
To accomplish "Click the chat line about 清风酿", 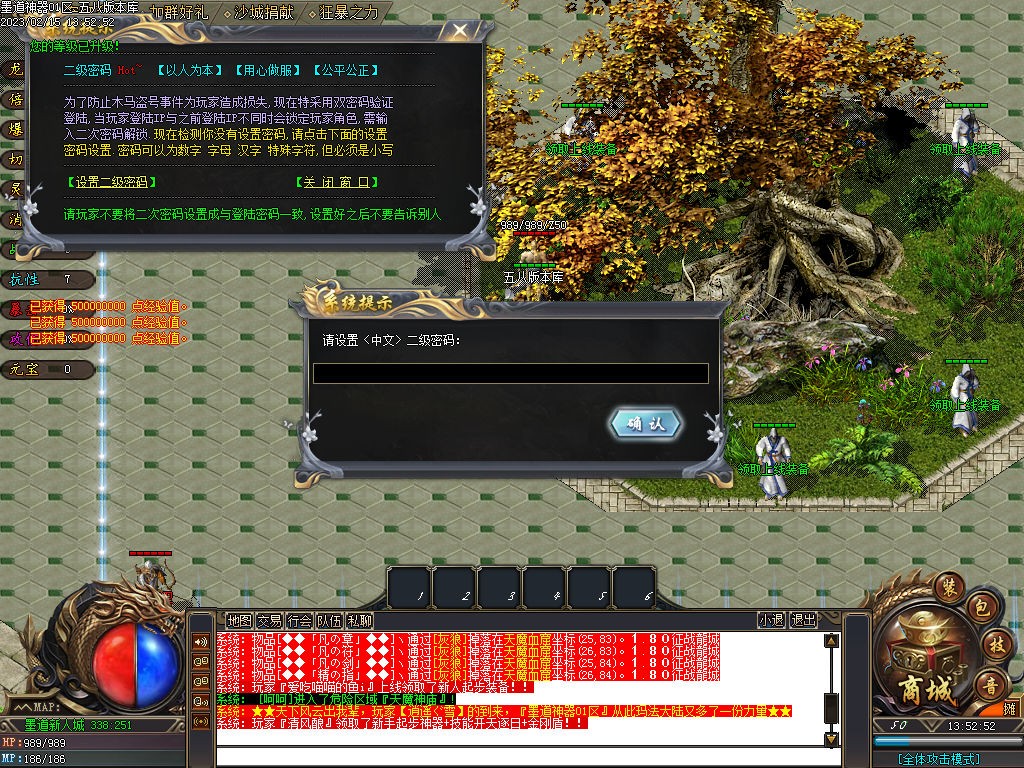I will click(402, 724).
